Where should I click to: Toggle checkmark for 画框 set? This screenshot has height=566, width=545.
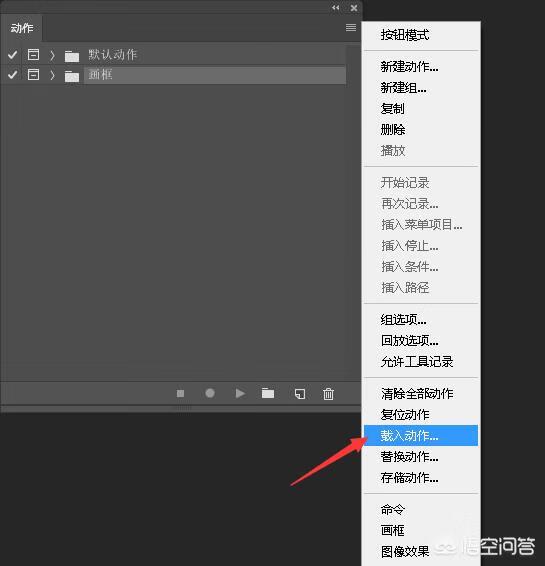(x=13, y=75)
